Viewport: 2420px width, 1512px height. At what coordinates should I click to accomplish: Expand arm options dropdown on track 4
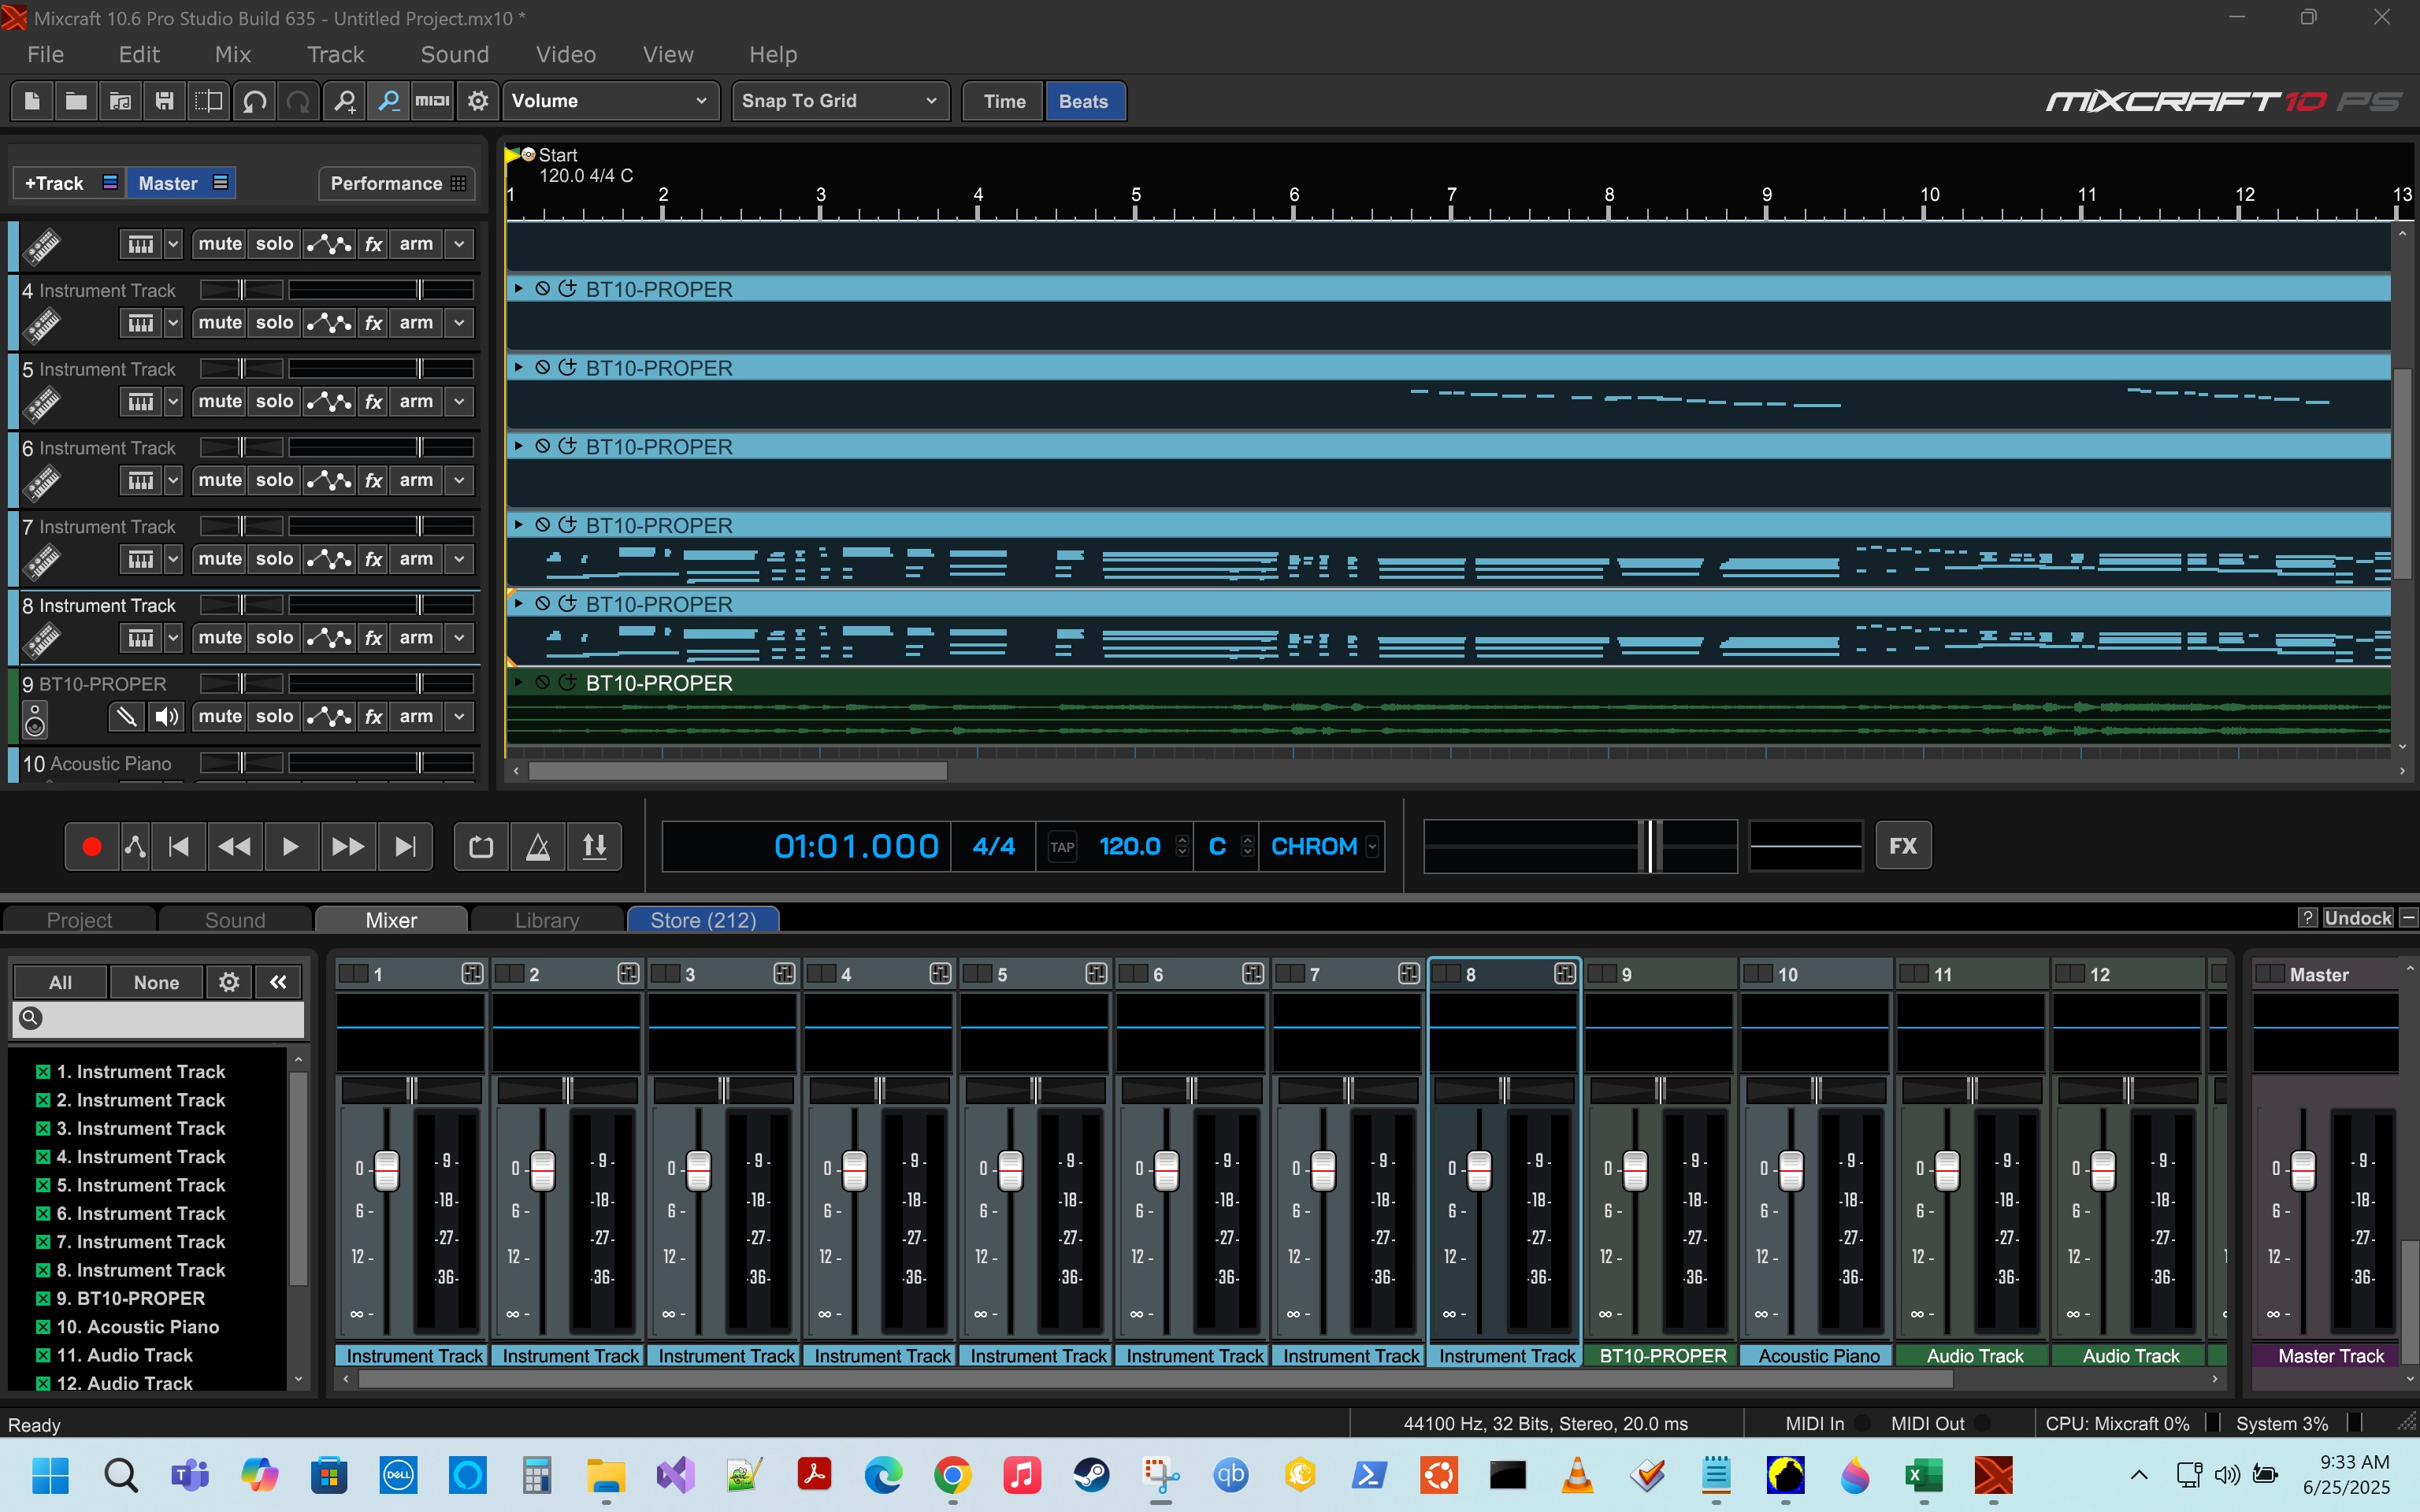pos(459,323)
